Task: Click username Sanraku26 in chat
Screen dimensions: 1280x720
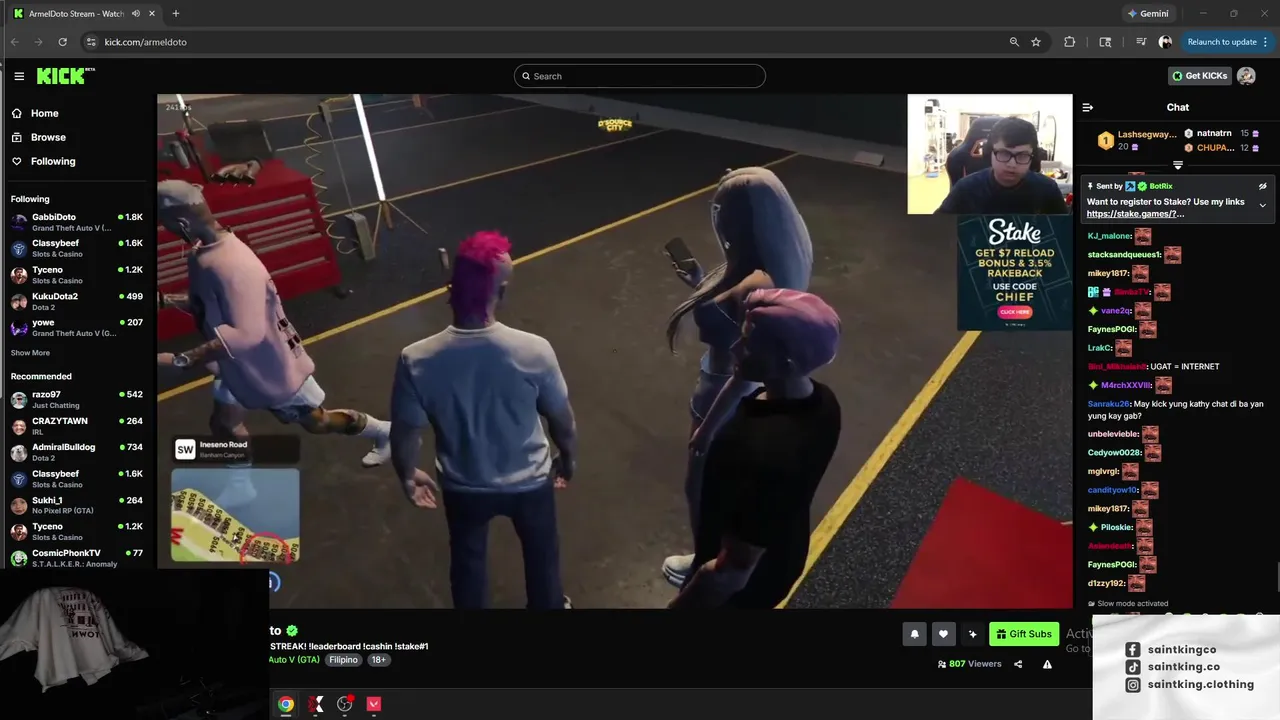Action: (1109, 404)
